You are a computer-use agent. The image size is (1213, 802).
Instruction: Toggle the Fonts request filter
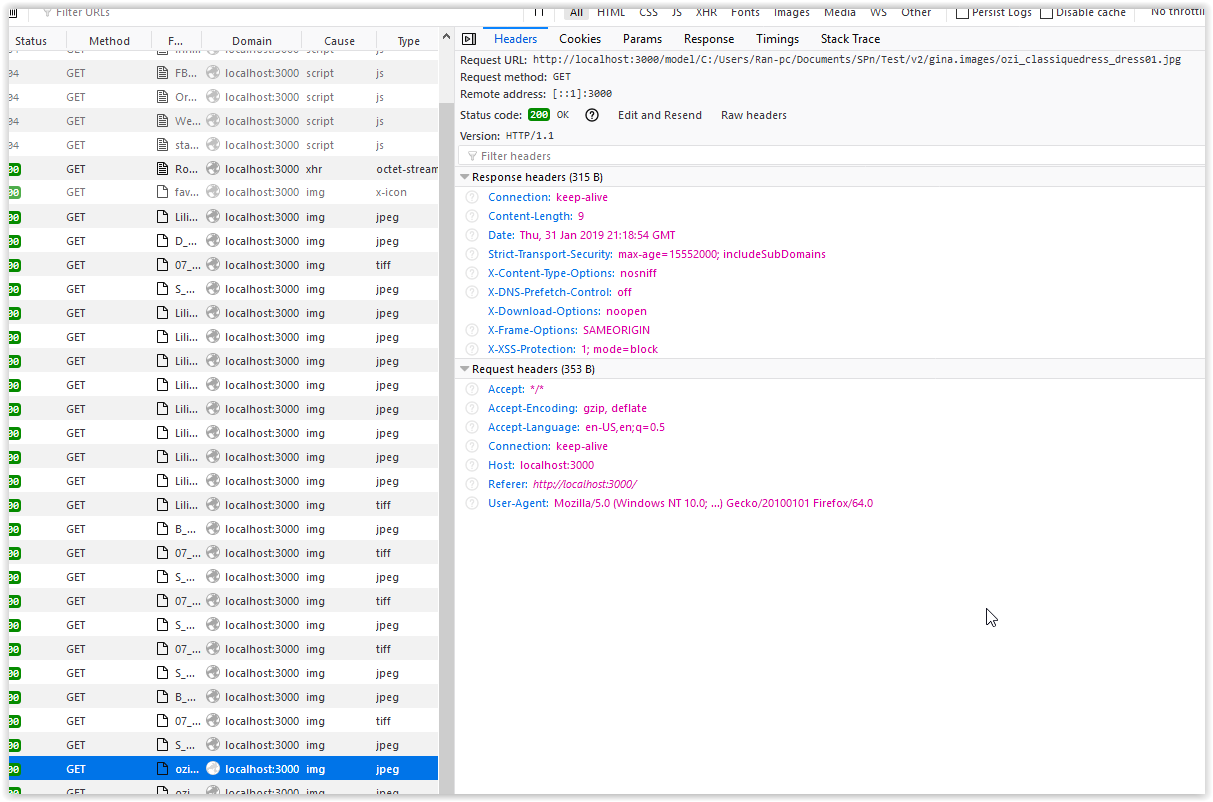pyautogui.click(x=745, y=12)
